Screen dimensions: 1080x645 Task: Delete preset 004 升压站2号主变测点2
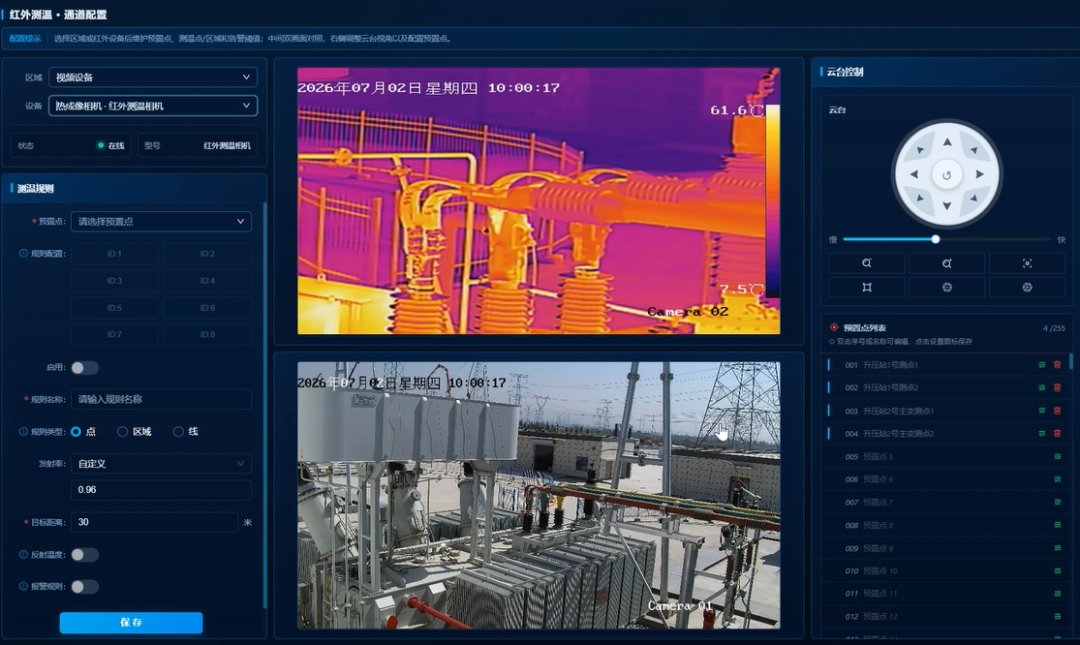tap(1057, 433)
